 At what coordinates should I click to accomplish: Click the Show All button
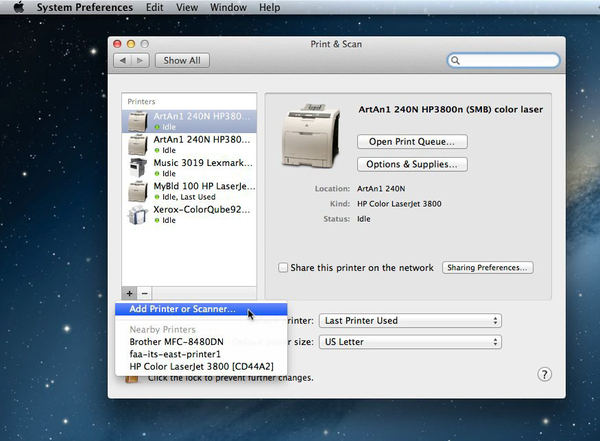tap(182, 60)
